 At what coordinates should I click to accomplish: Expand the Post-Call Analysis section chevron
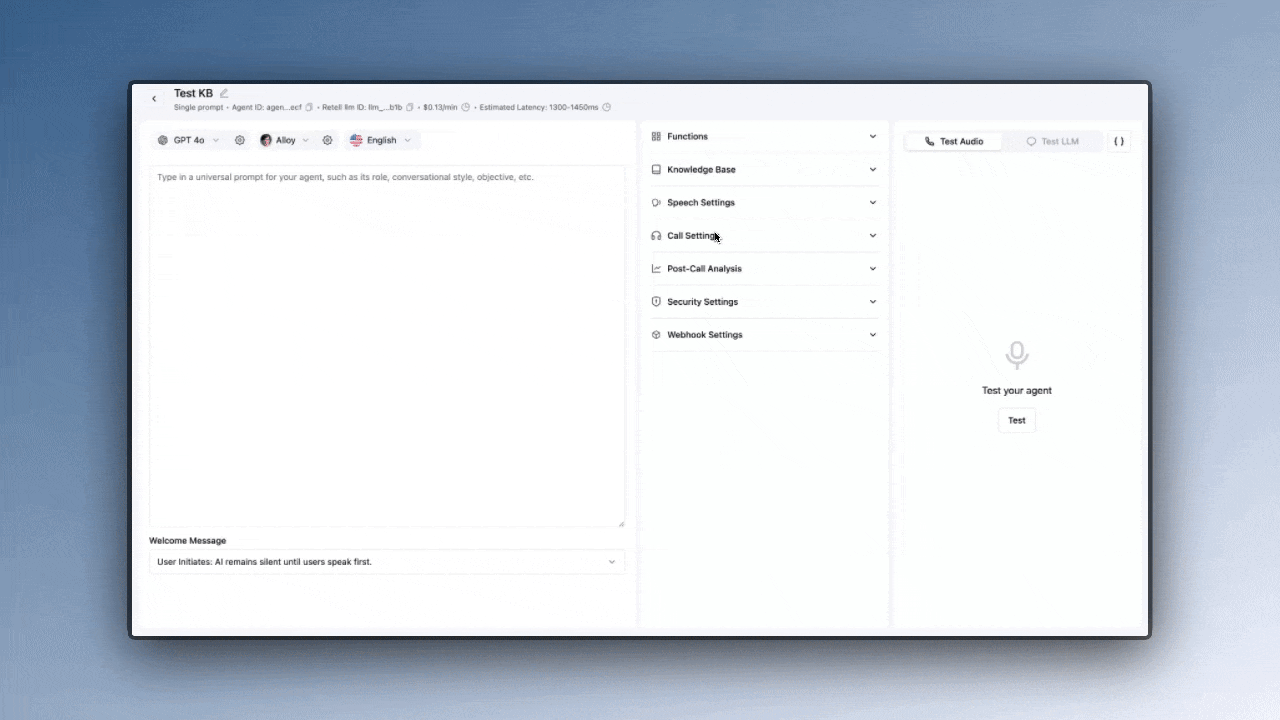[x=873, y=268]
